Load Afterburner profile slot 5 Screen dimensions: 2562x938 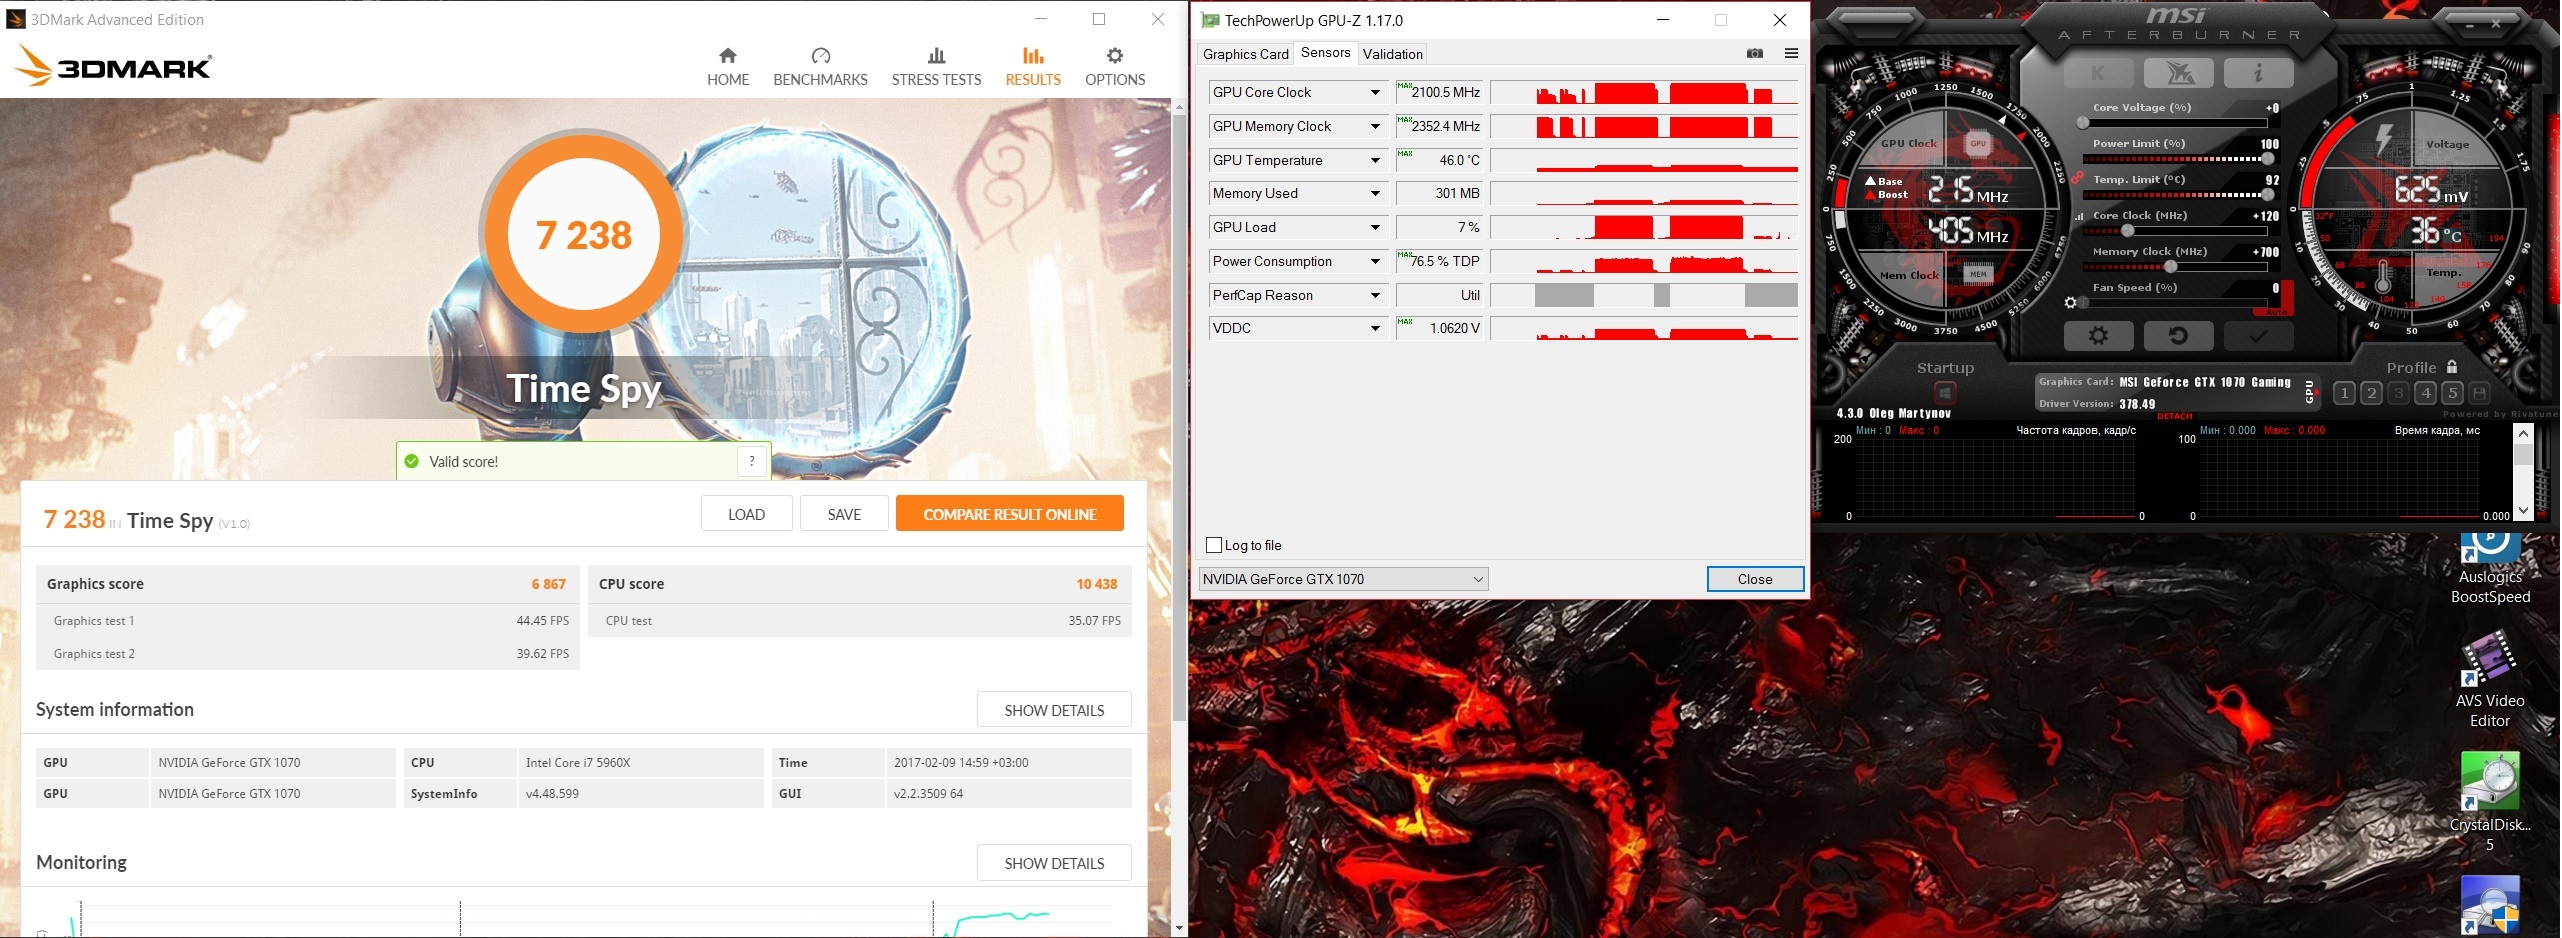tap(2452, 393)
